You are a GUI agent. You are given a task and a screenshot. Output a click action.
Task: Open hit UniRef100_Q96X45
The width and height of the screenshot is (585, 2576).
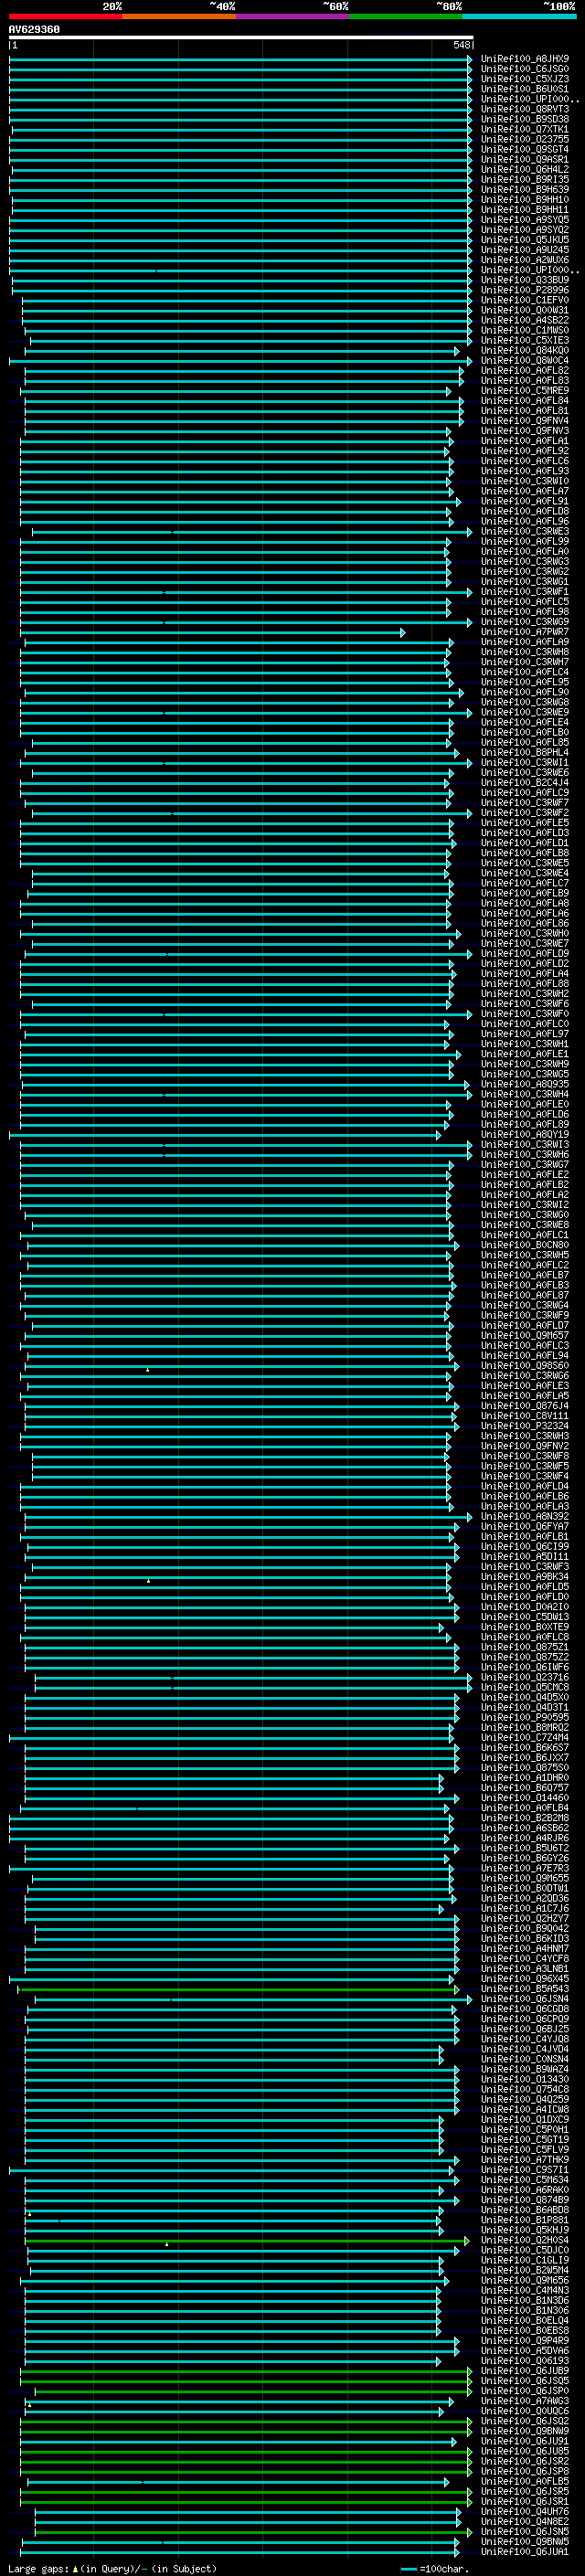point(525,1978)
